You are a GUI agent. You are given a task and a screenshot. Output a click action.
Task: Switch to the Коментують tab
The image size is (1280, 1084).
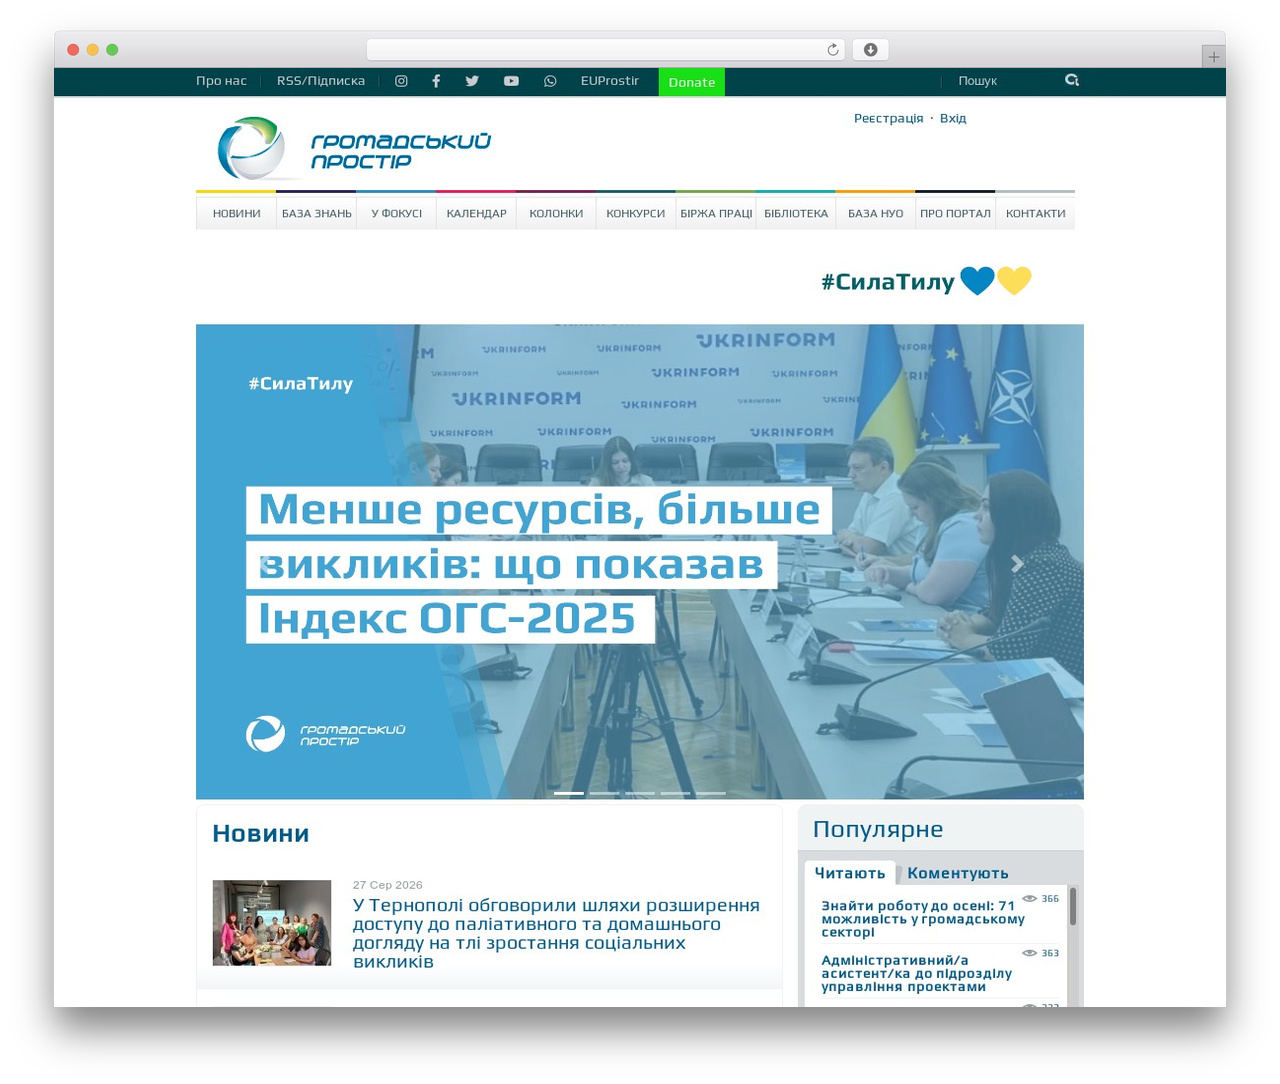click(x=958, y=873)
